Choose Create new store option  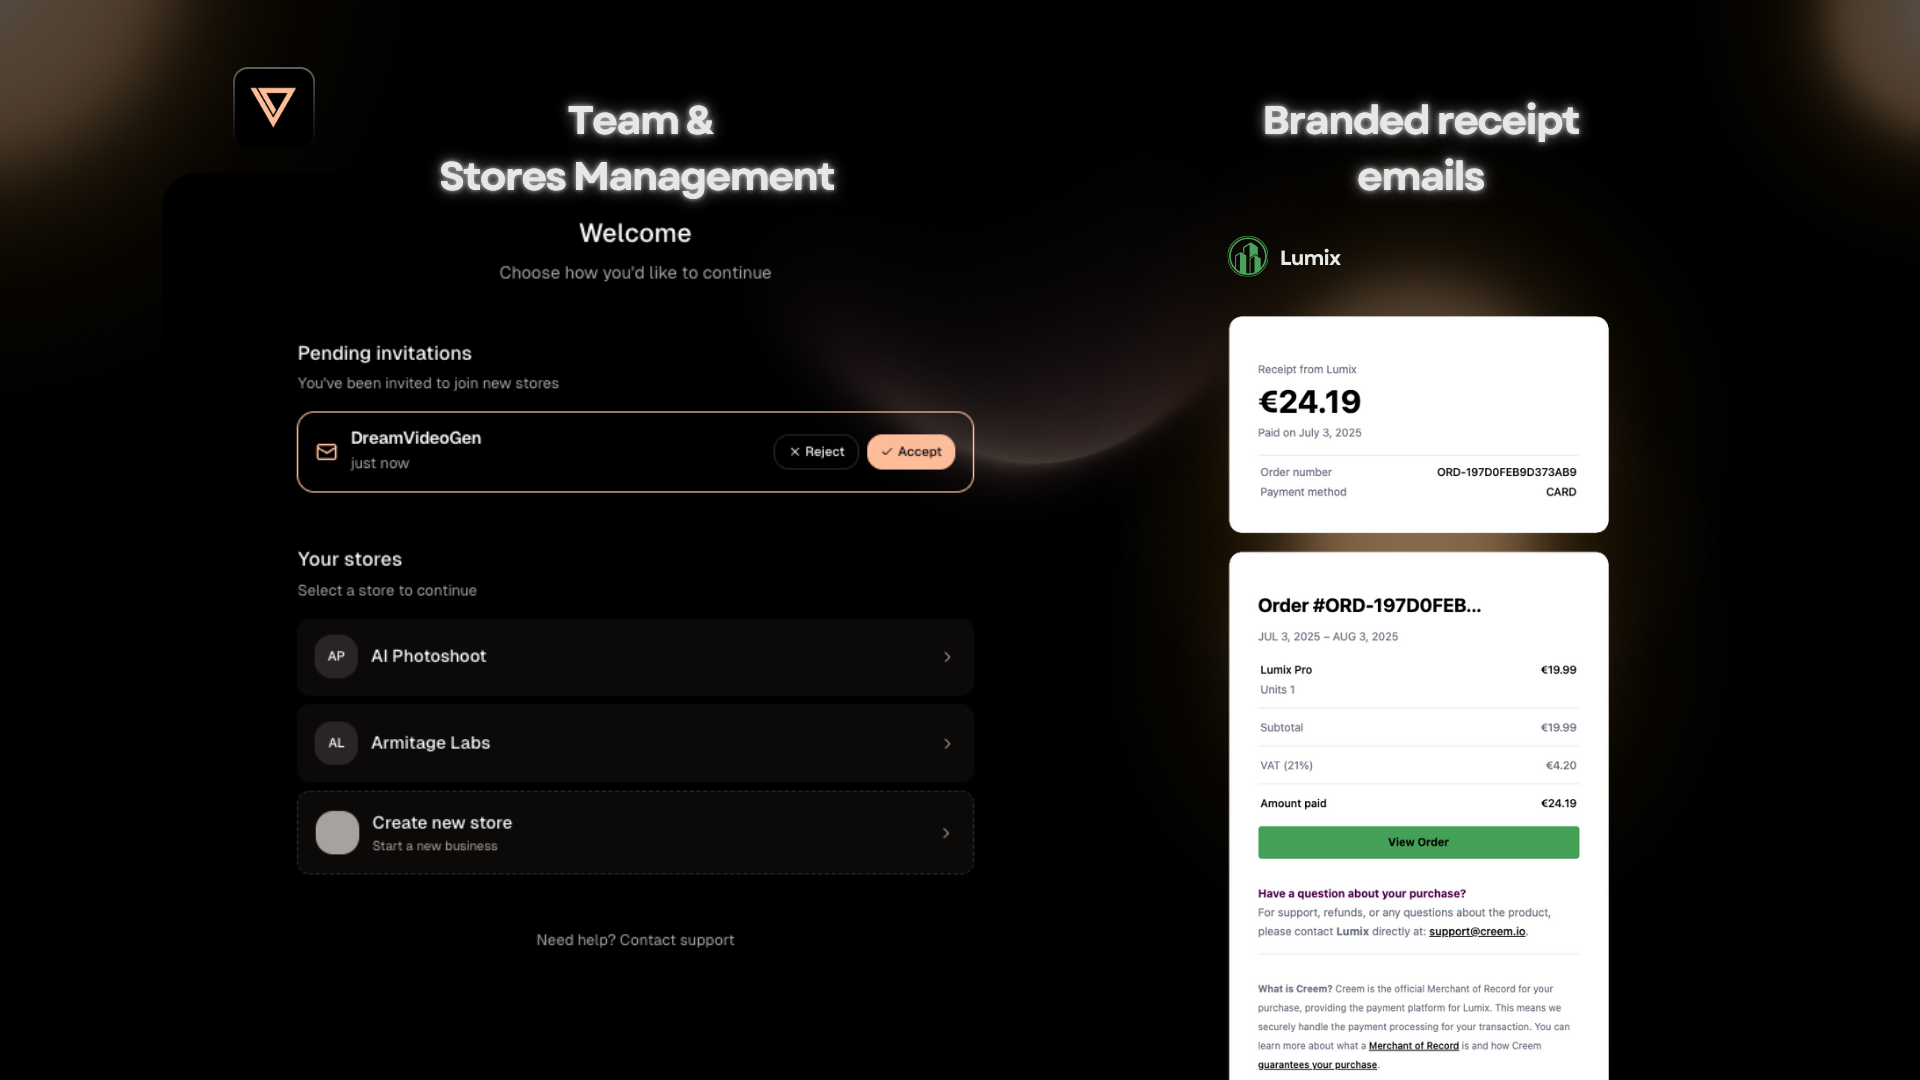tap(635, 833)
